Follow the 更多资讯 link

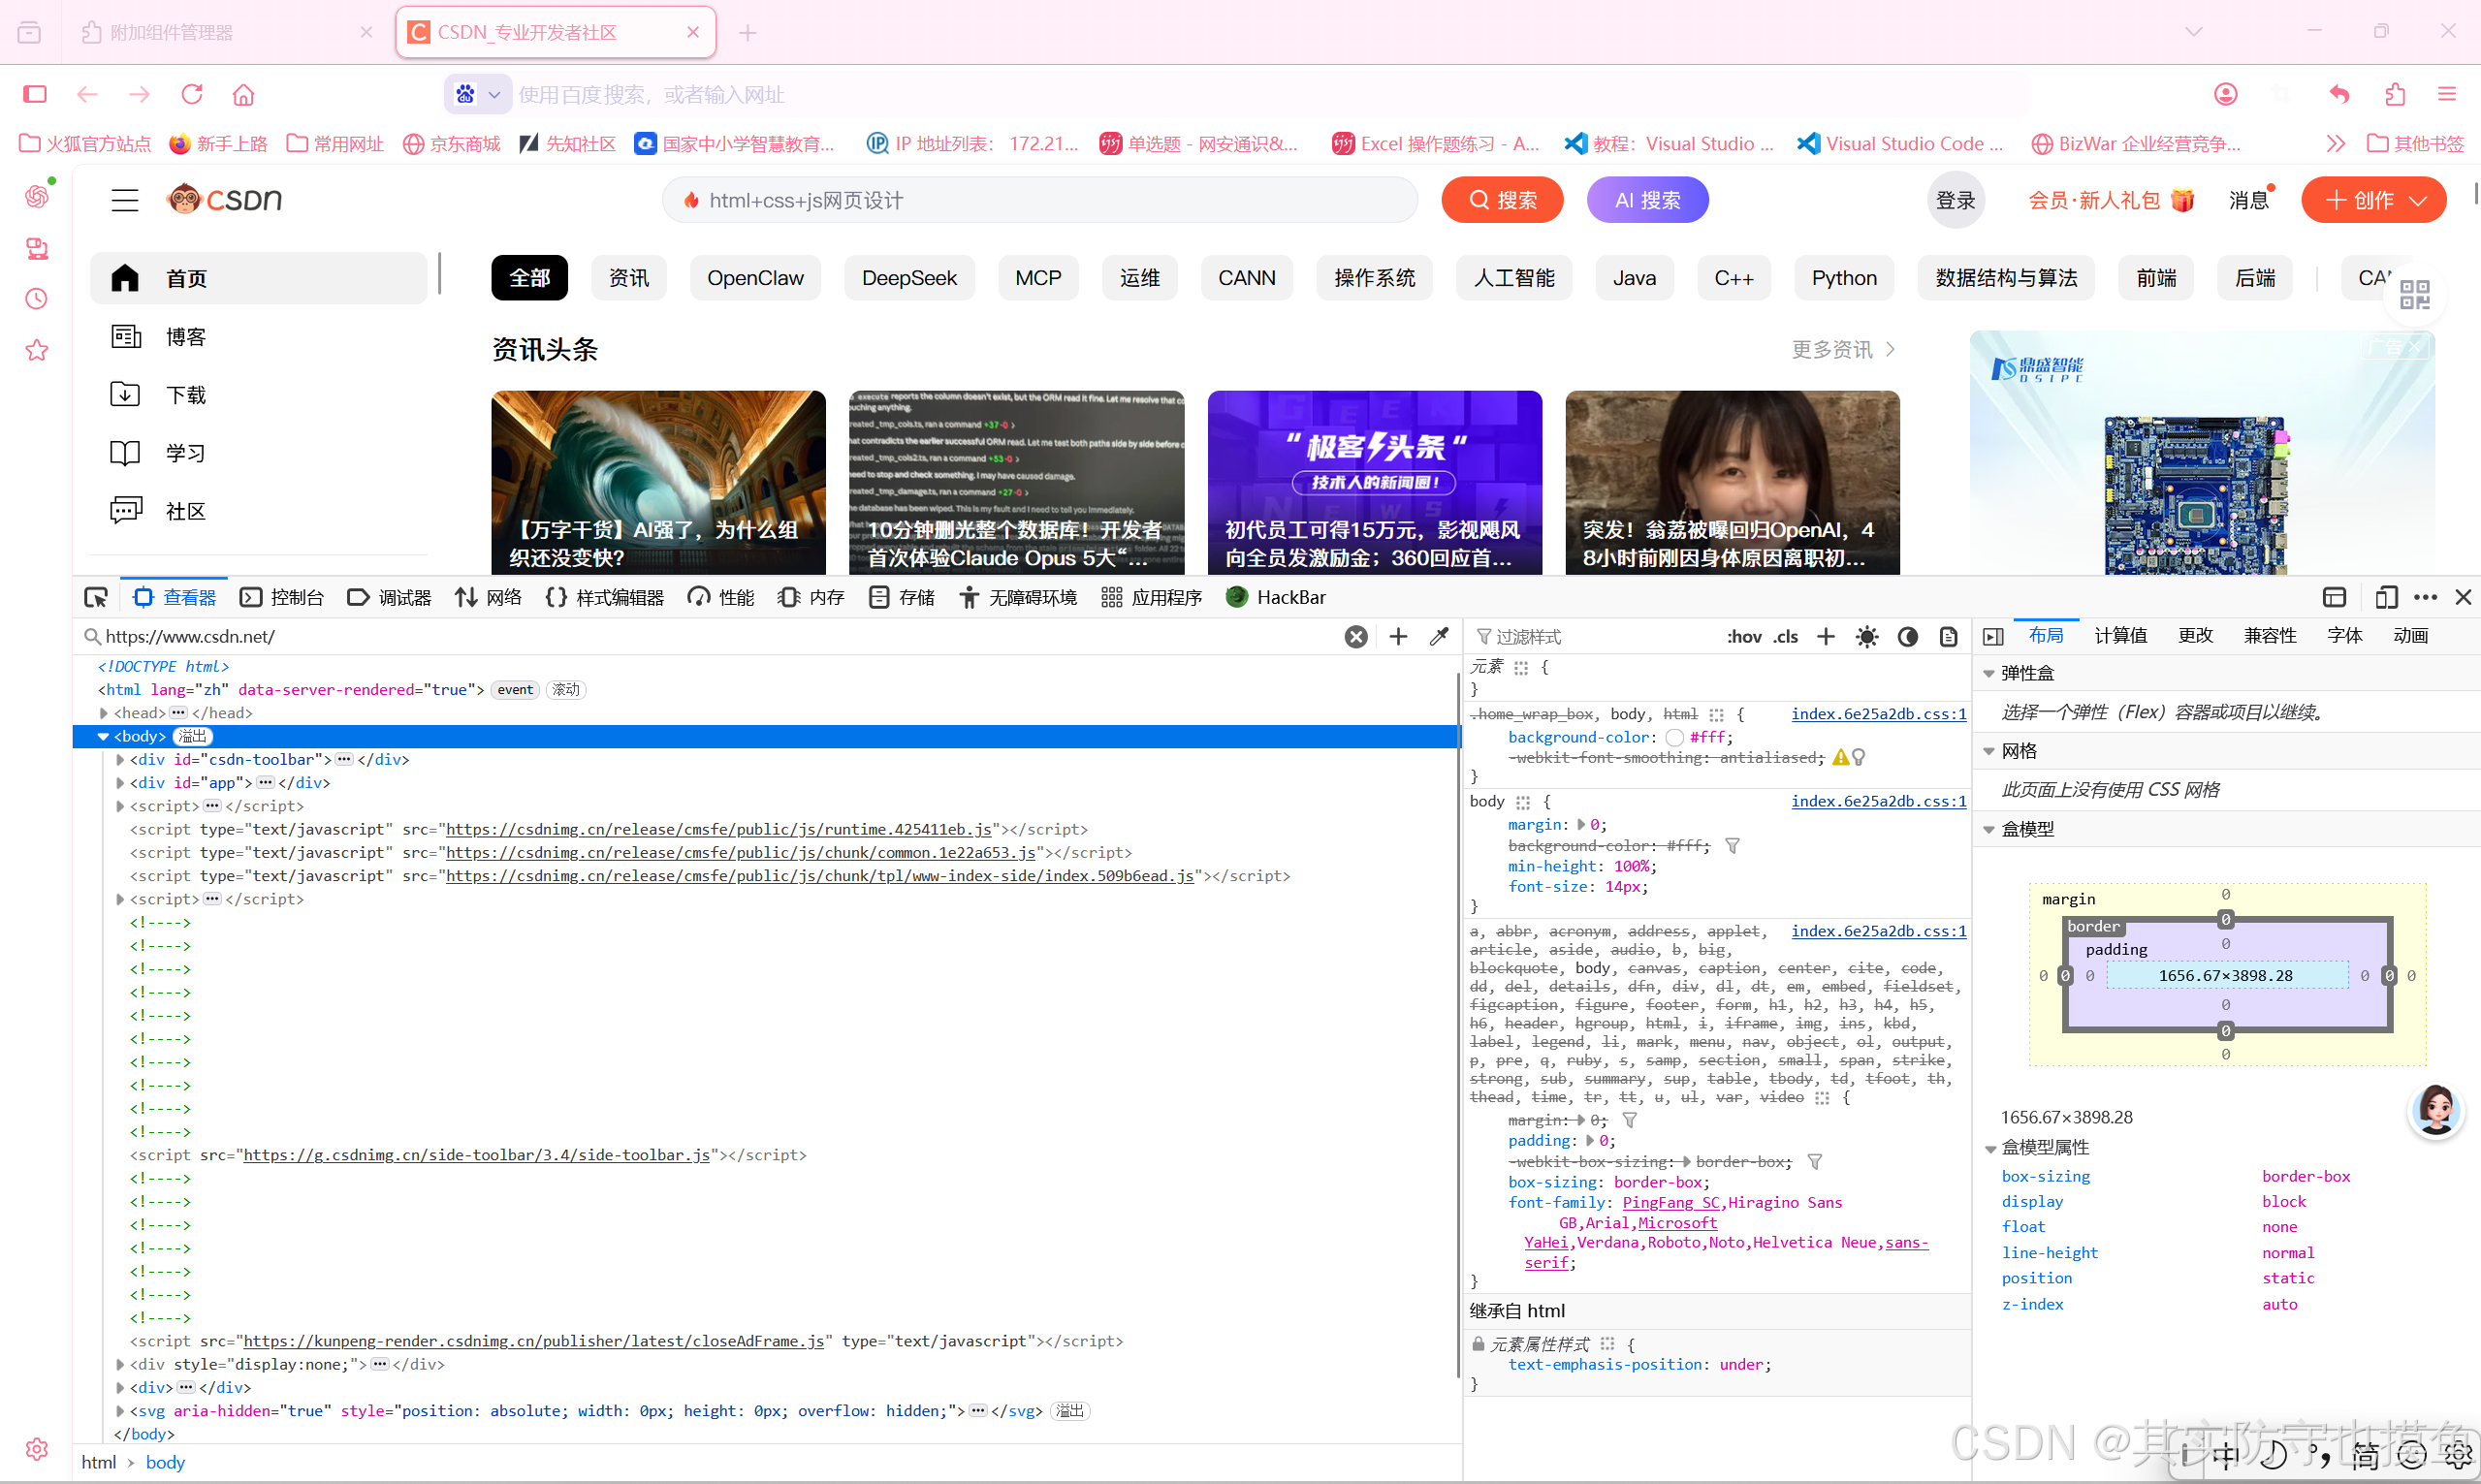click(1843, 349)
